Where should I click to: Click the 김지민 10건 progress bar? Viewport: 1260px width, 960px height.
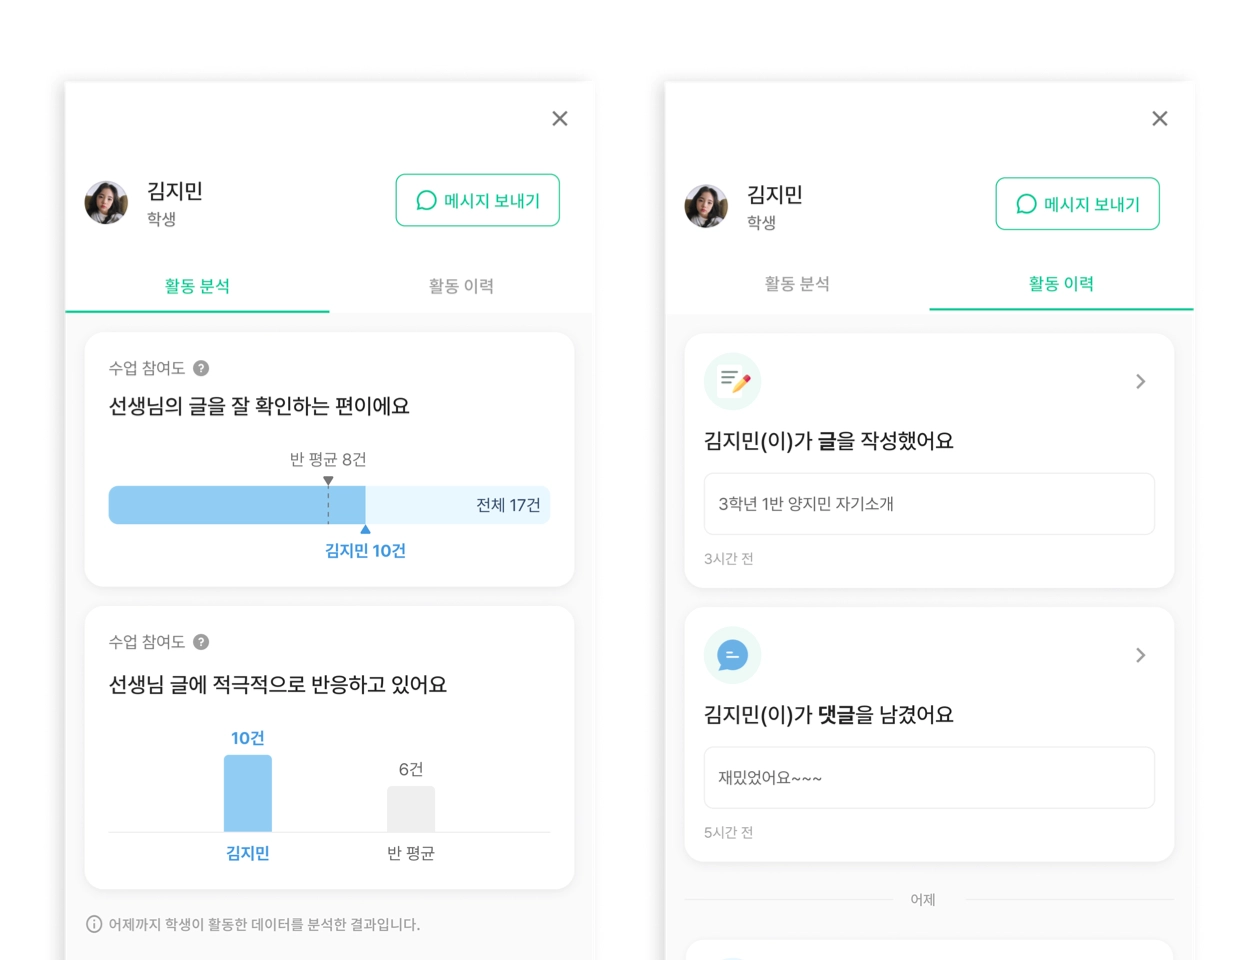[x=329, y=505]
